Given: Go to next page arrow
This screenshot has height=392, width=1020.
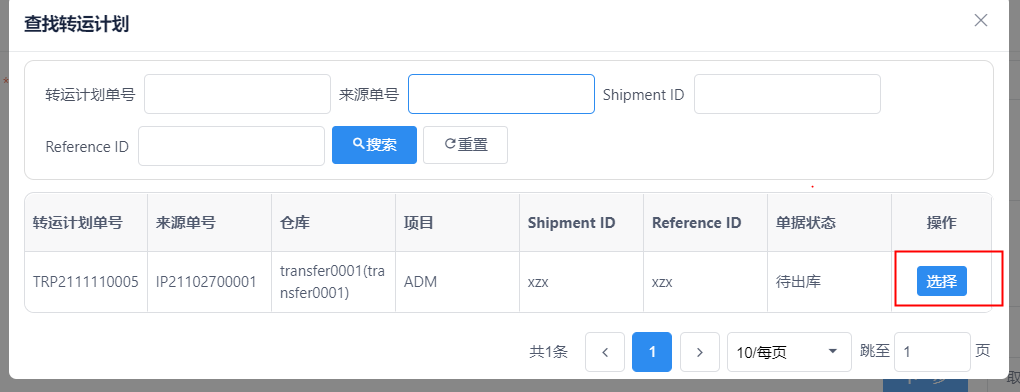Looking at the screenshot, I should [x=700, y=352].
